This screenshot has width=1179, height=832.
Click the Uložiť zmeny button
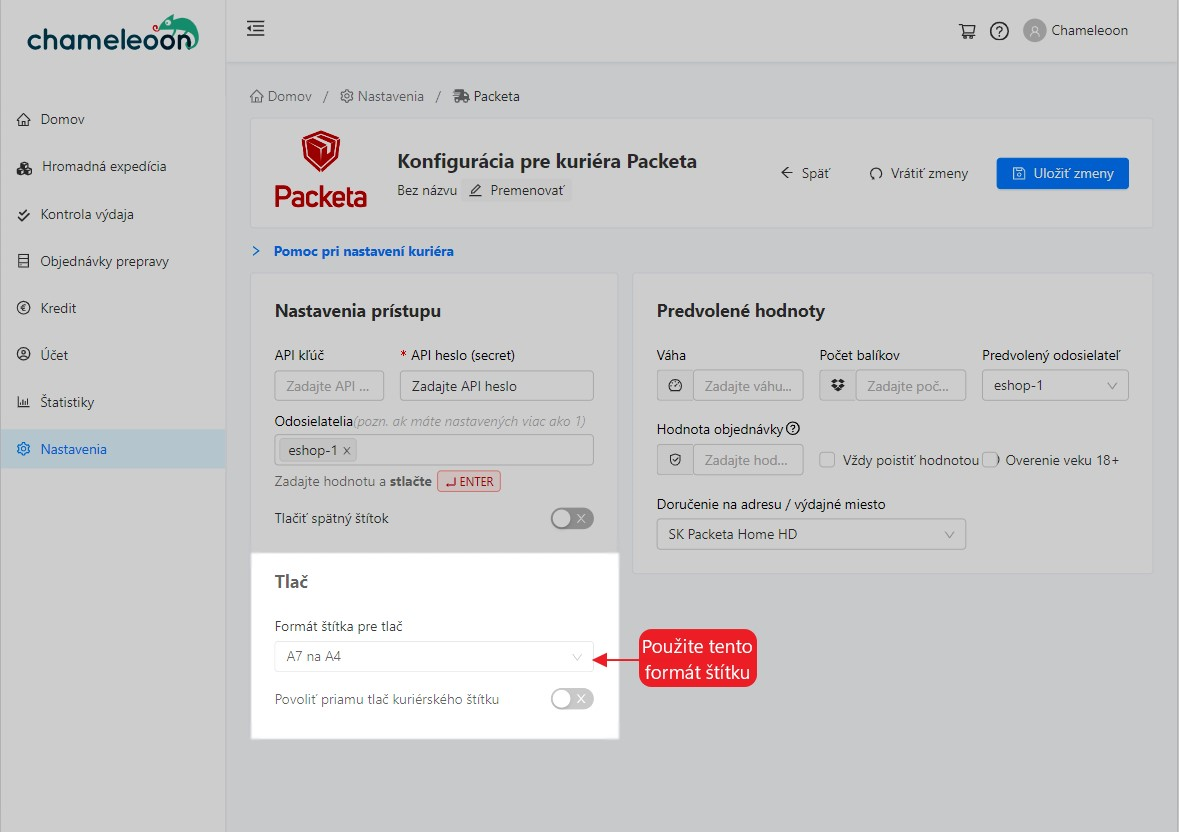(1062, 173)
